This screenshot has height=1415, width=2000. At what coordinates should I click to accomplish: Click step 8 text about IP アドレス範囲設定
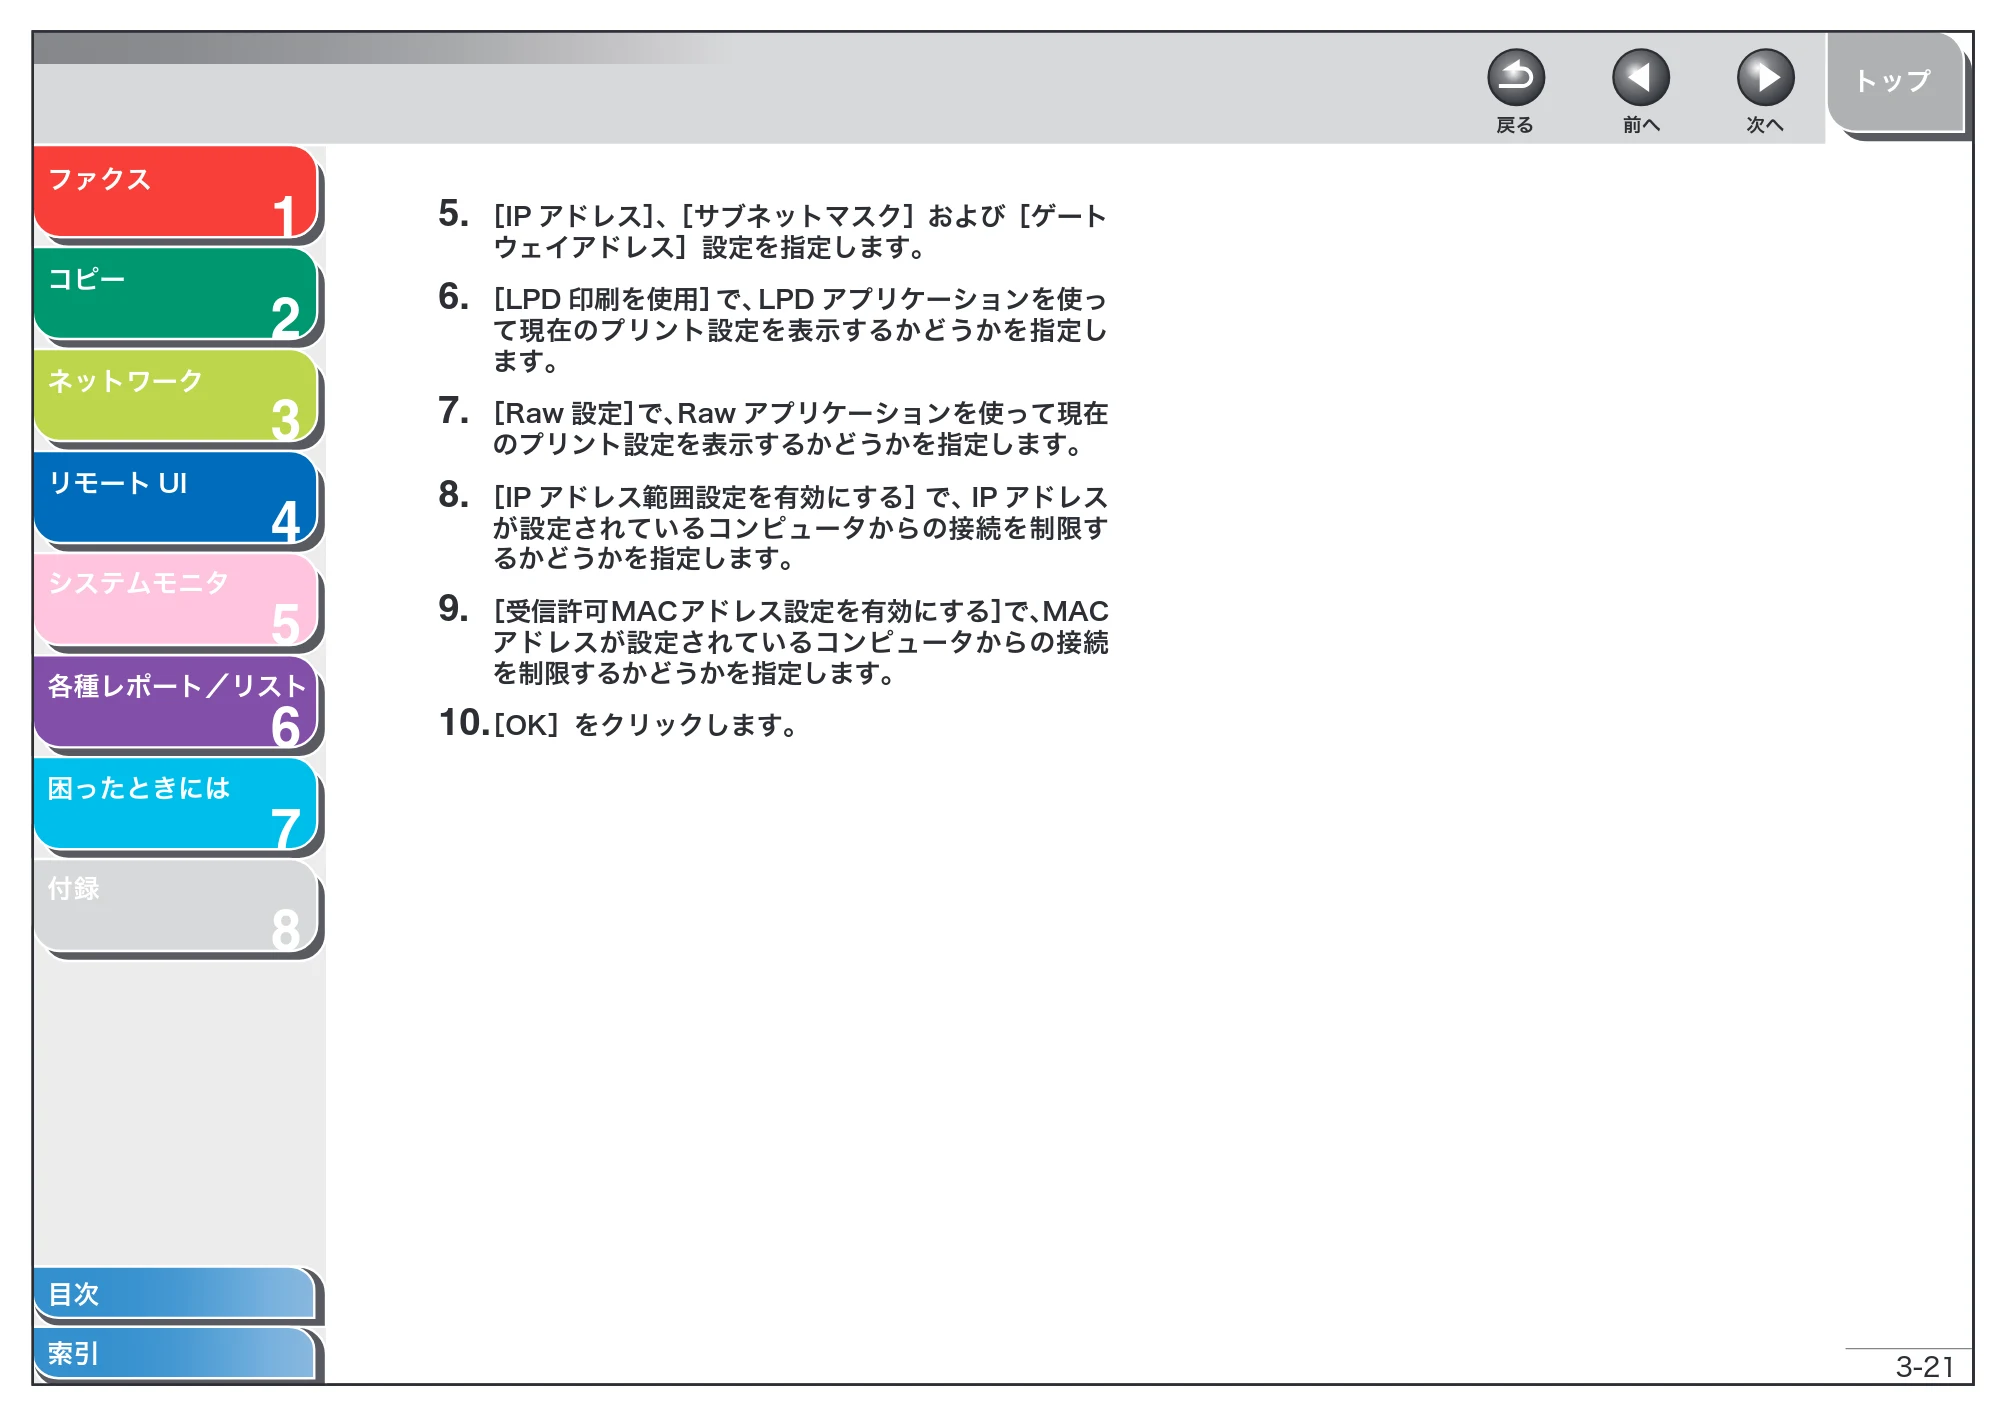[x=800, y=527]
